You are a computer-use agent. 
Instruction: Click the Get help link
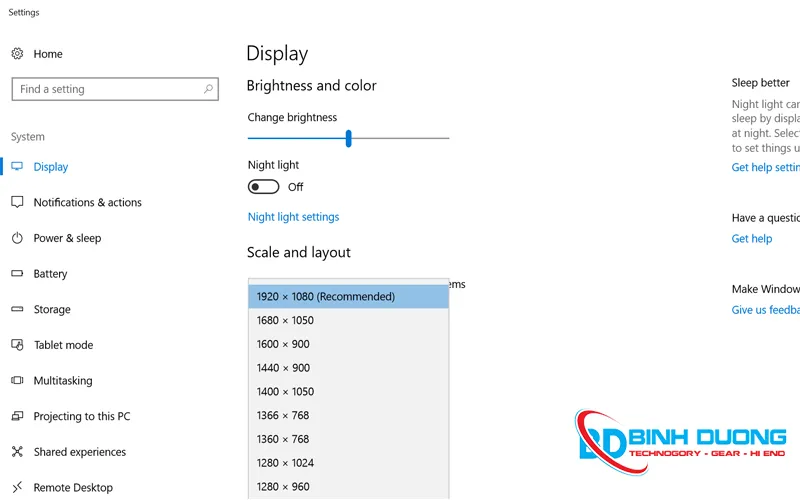[752, 239]
